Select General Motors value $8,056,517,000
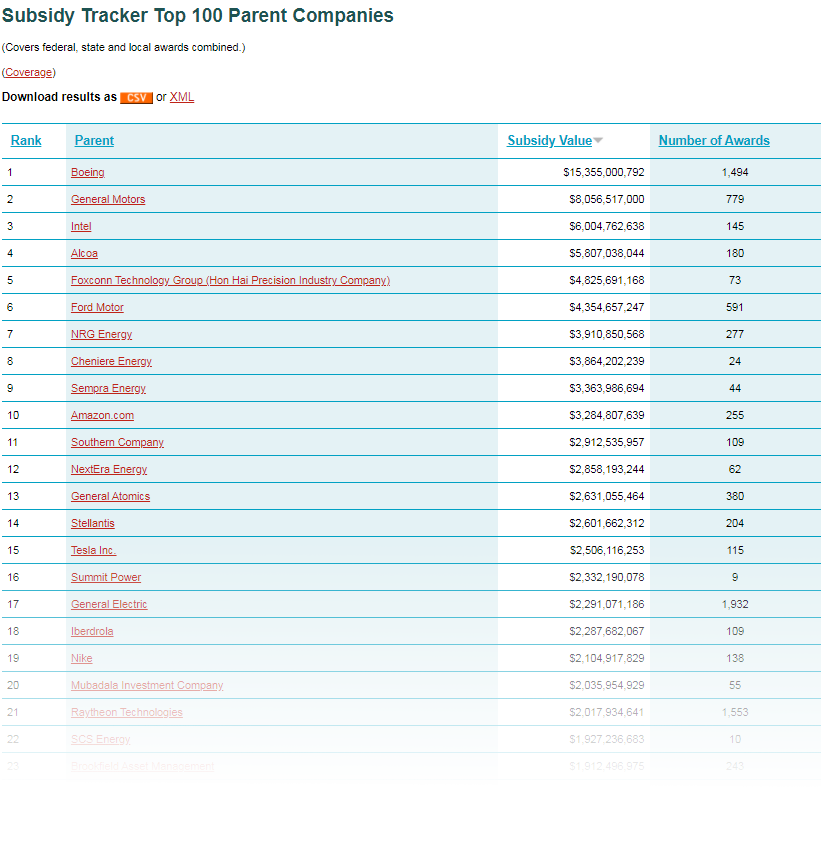Image resolution: width=824 pixels, height=853 pixels. coord(606,199)
